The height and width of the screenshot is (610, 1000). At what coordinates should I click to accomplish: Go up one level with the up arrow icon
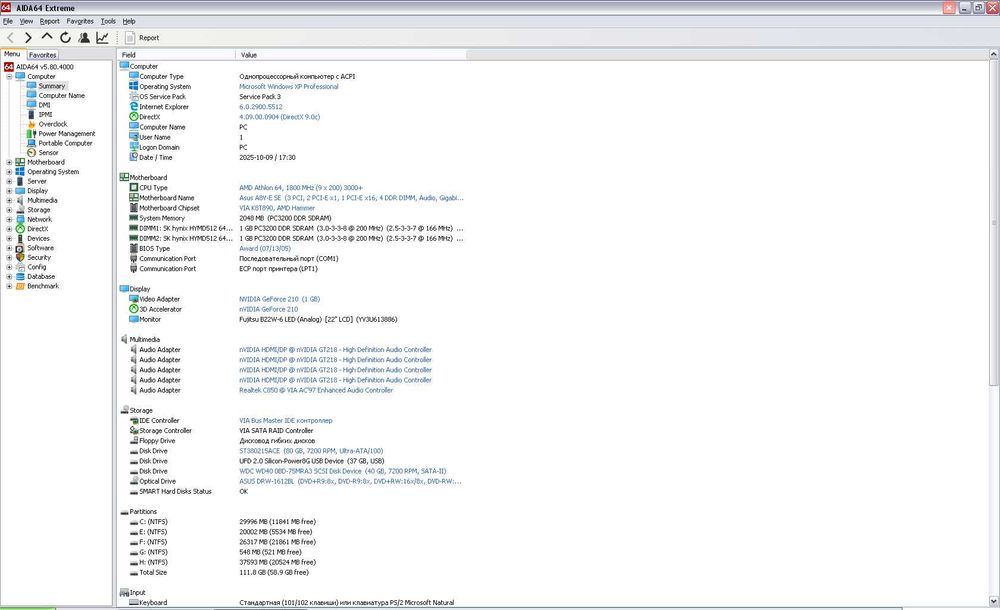click(47, 38)
